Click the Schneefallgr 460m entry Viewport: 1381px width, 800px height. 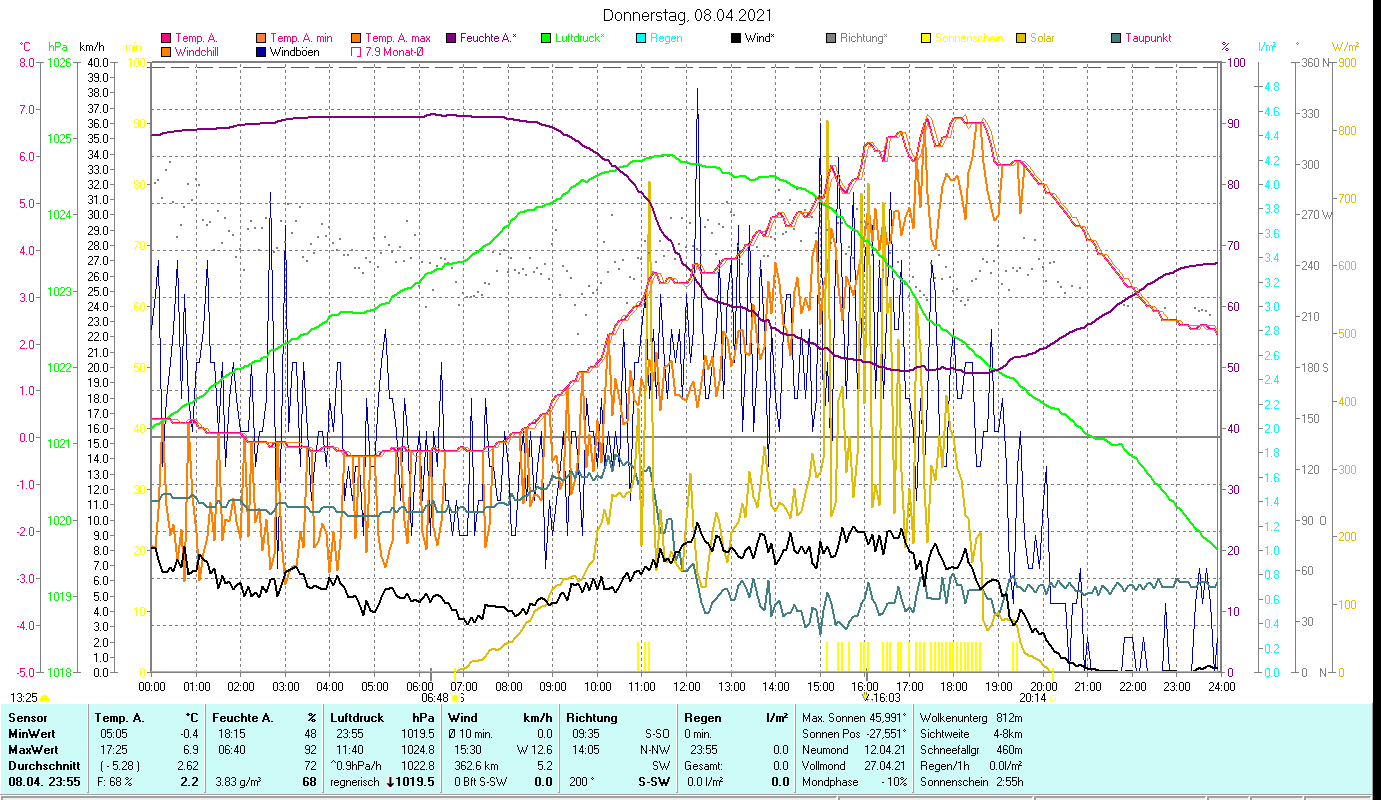pos(971,750)
